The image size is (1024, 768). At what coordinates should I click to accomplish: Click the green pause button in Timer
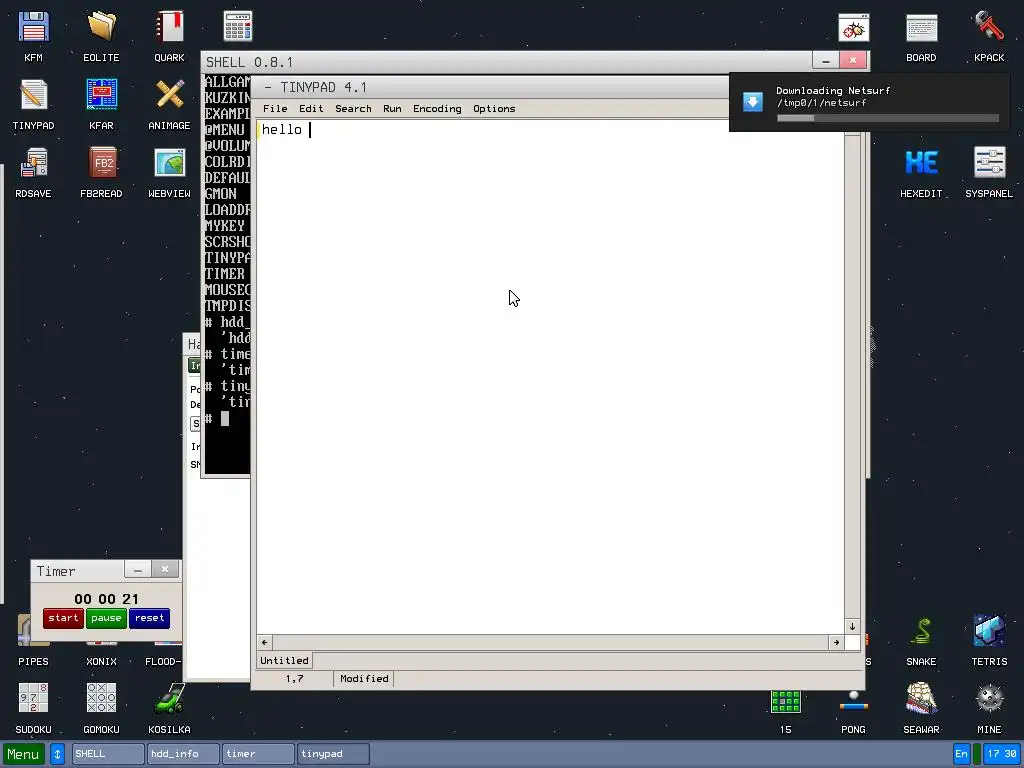pyautogui.click(x=106, y=618)
